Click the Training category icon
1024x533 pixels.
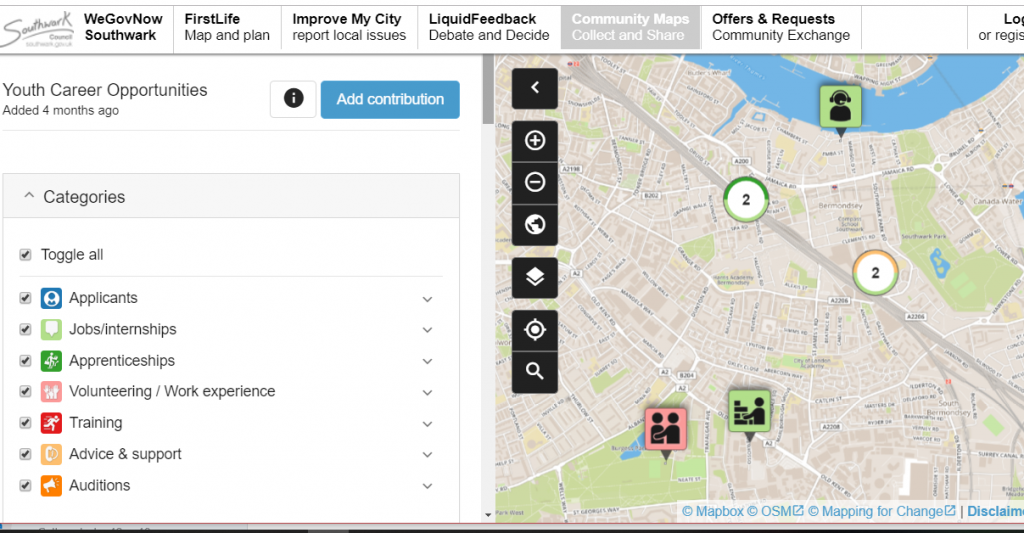(51, 423)
